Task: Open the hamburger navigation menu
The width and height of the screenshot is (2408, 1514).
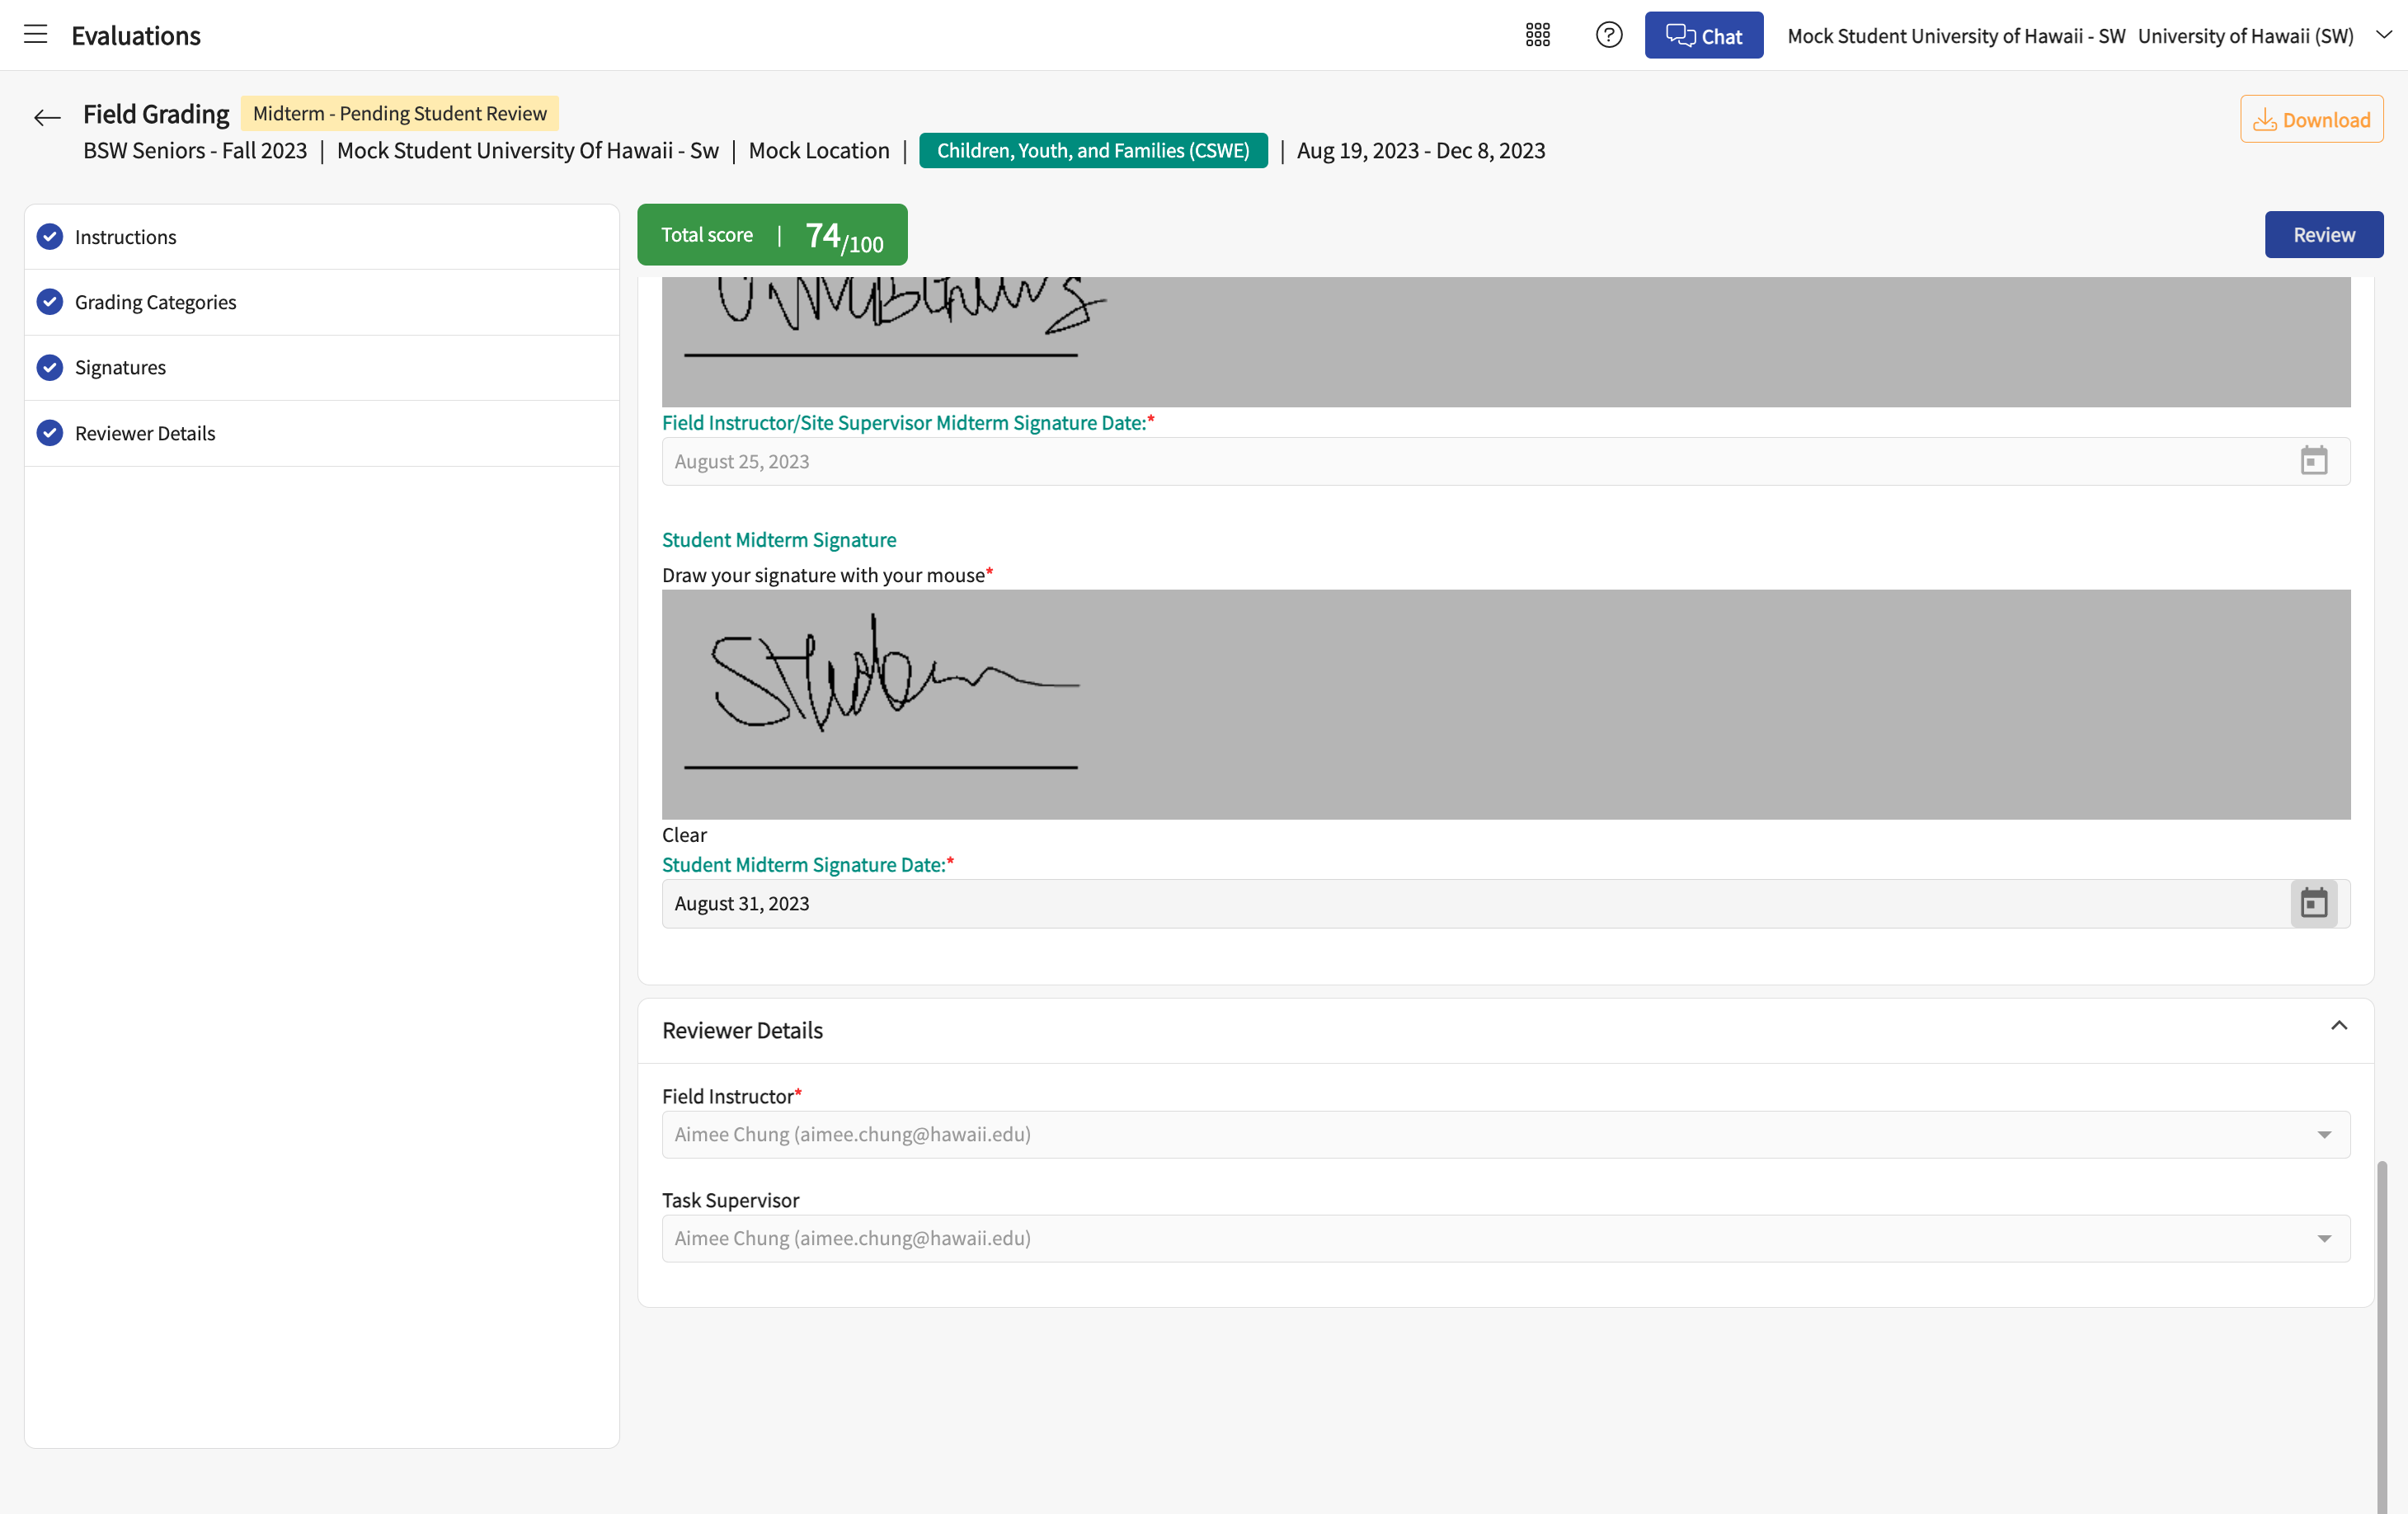Action: coord(36,35)
